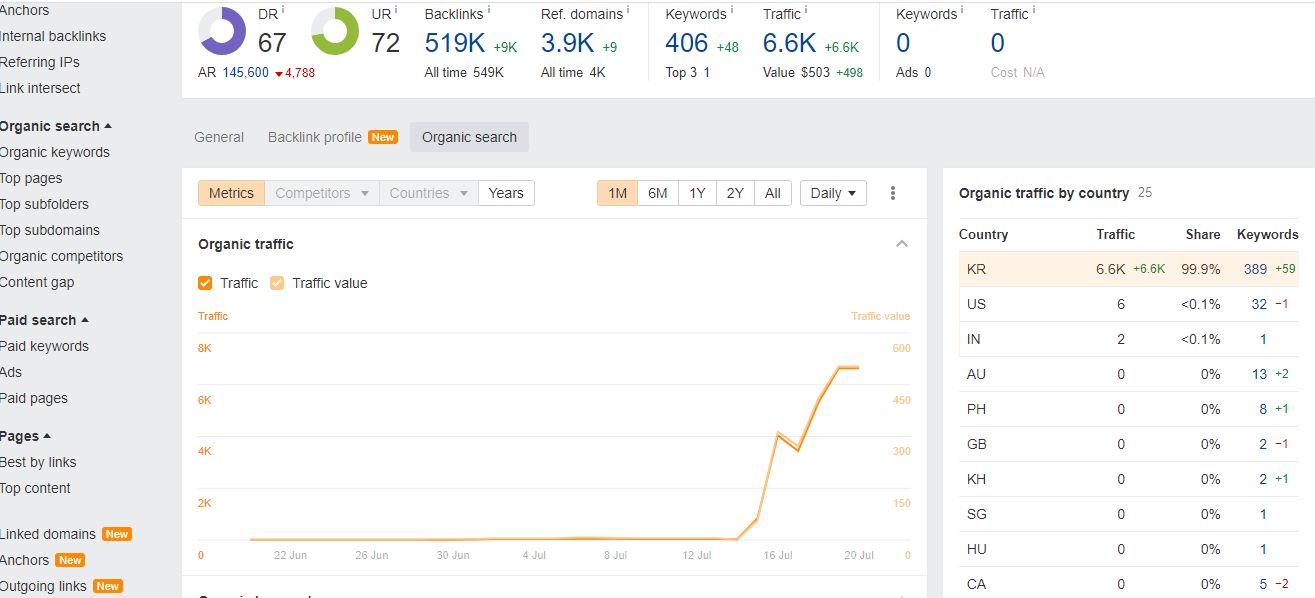
Task: Select the 6M time range
Action: (657, 193)
